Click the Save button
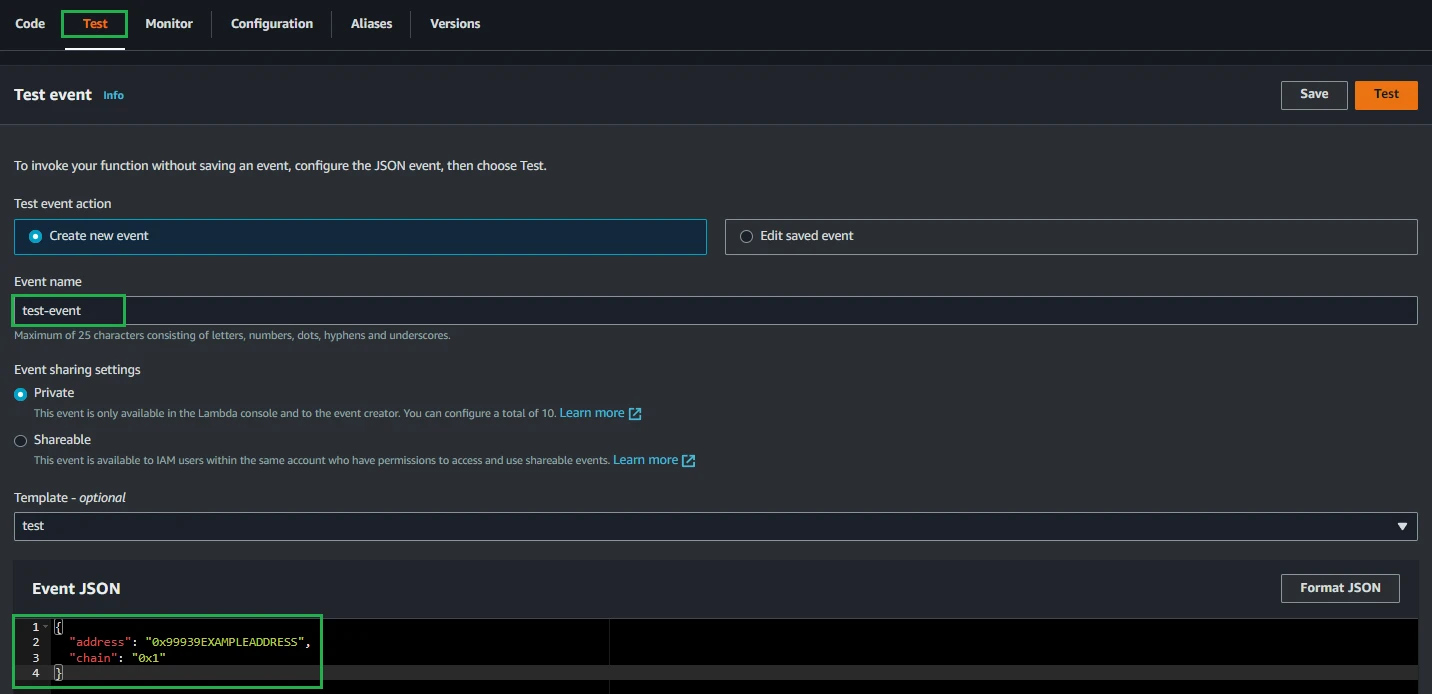1432x694 pixels. pos(1313,95)
